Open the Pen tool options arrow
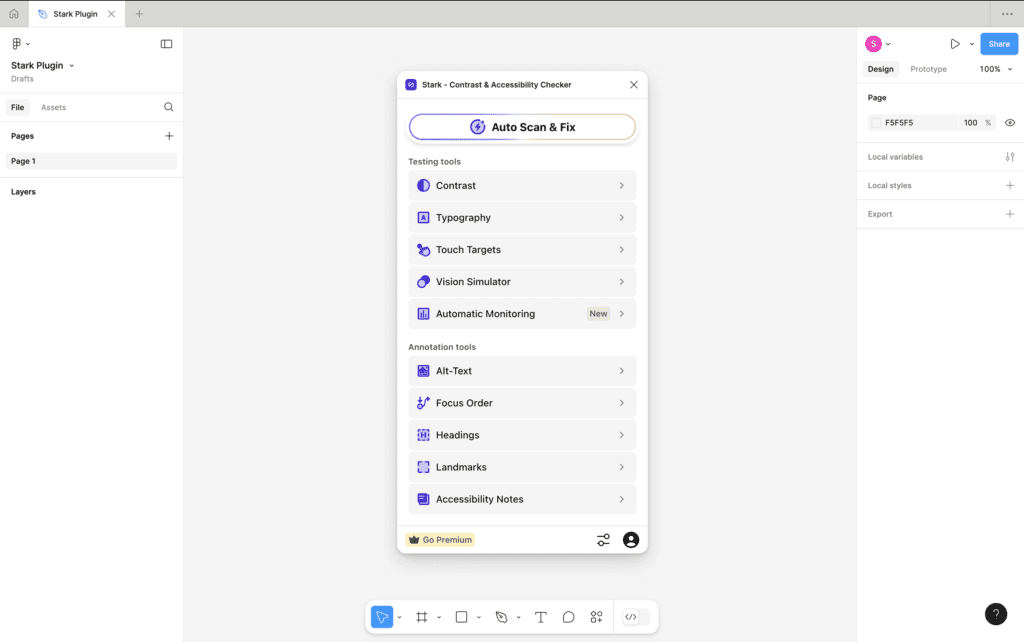The height and width of the screenshot is (642, 1024). [x=519, y=617]
